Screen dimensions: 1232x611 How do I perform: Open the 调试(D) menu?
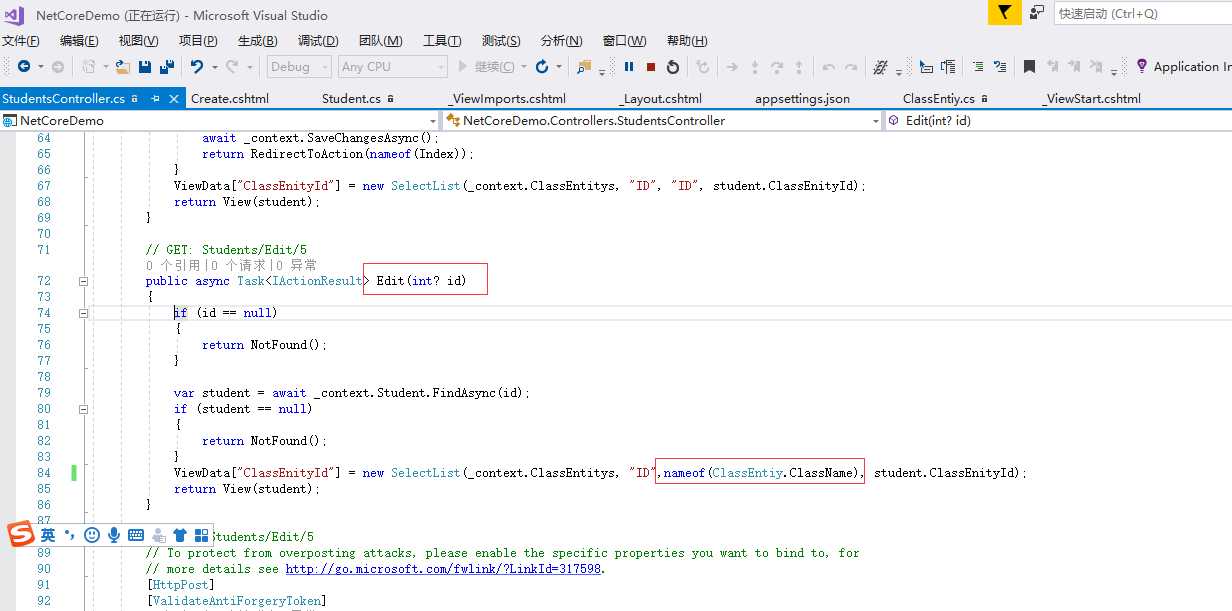point(318,41)
